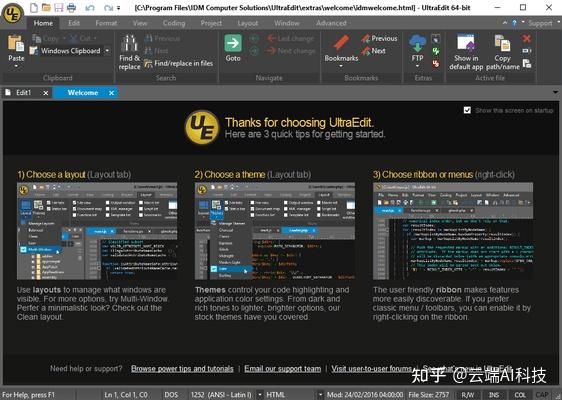Open a file via the folder icon
This screenshot has width=562, height=400.
[46, 8]
